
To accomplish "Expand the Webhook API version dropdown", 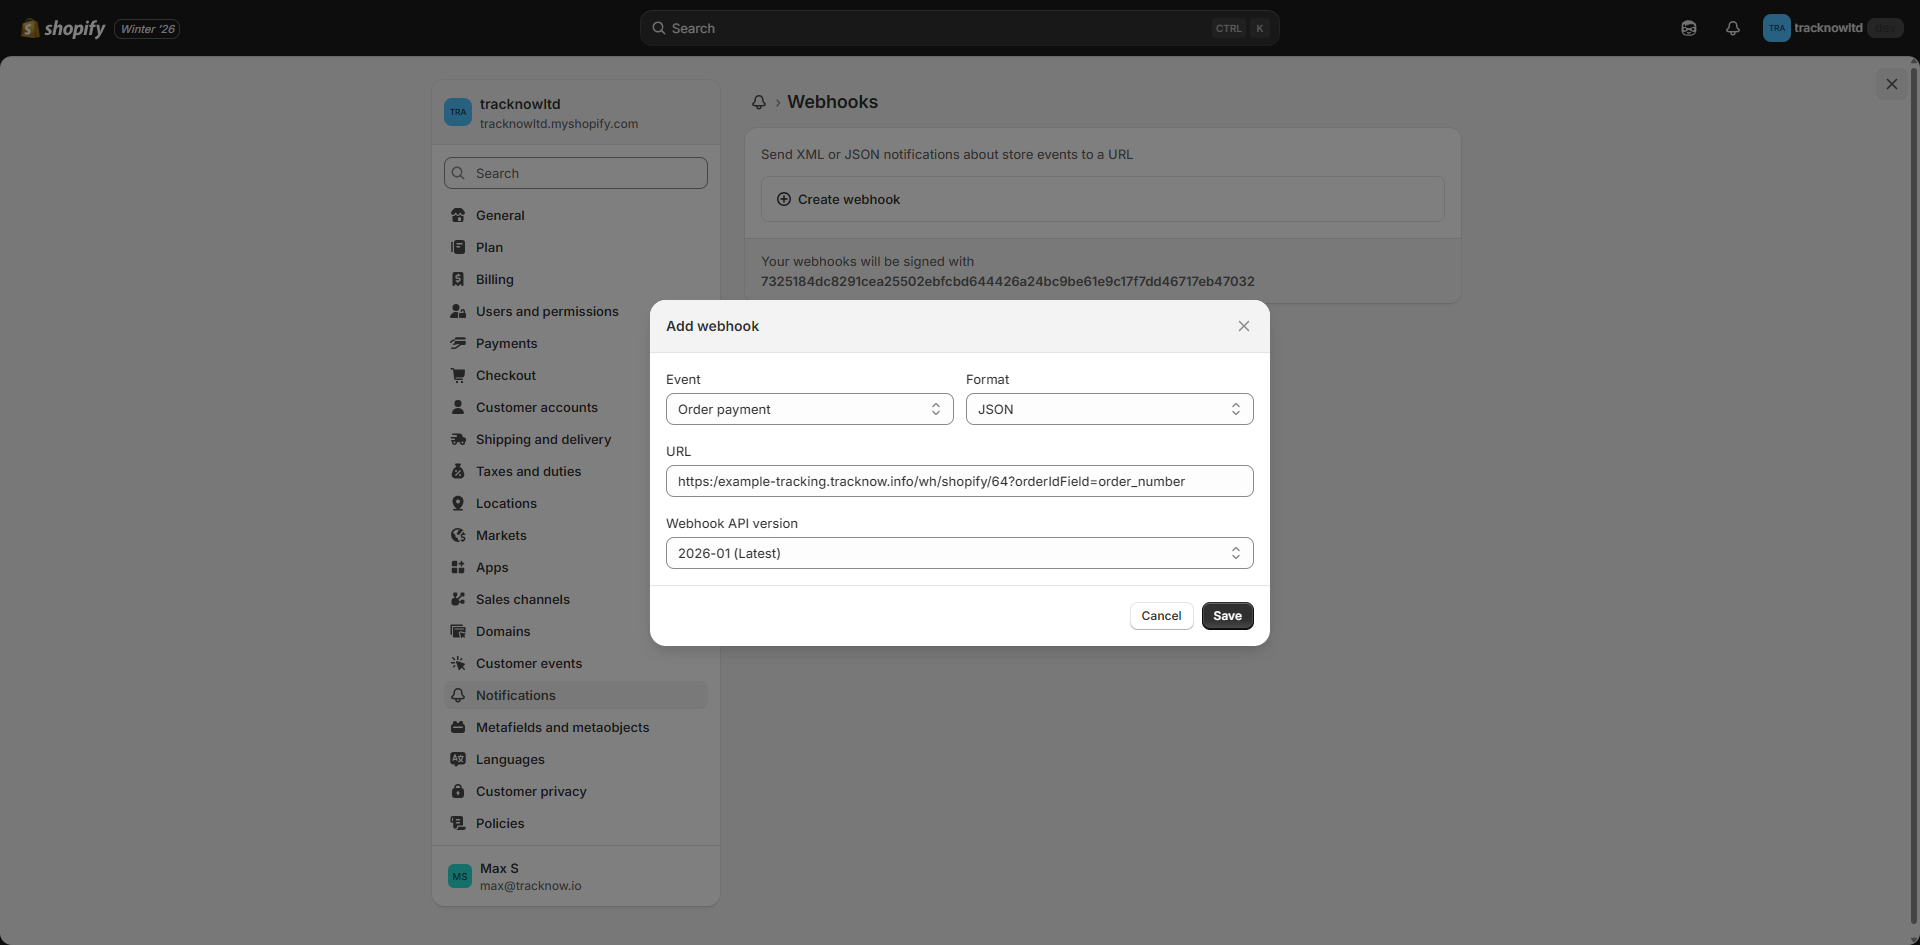I will pyautogui.click(x=959, y=553).
